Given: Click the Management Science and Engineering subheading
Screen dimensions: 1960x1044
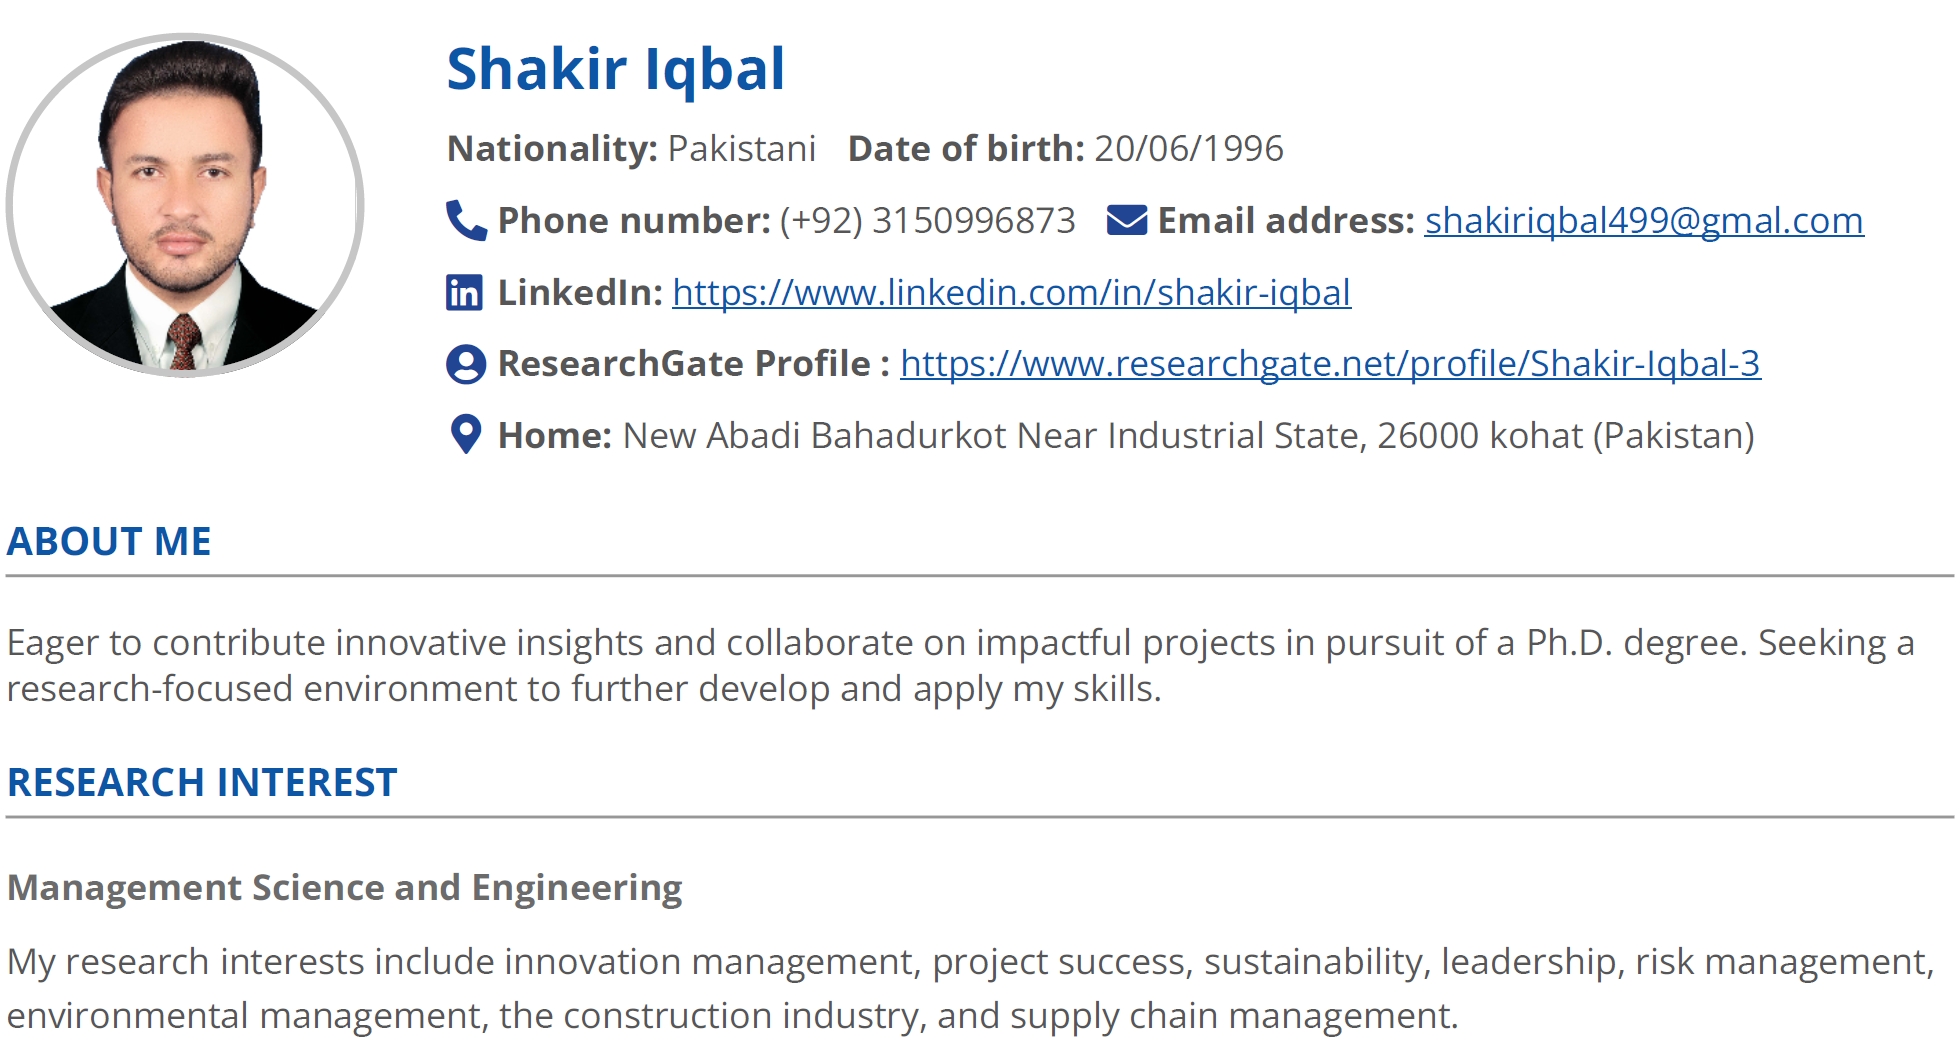Looking at the screenshot, I should coord(344,888).
